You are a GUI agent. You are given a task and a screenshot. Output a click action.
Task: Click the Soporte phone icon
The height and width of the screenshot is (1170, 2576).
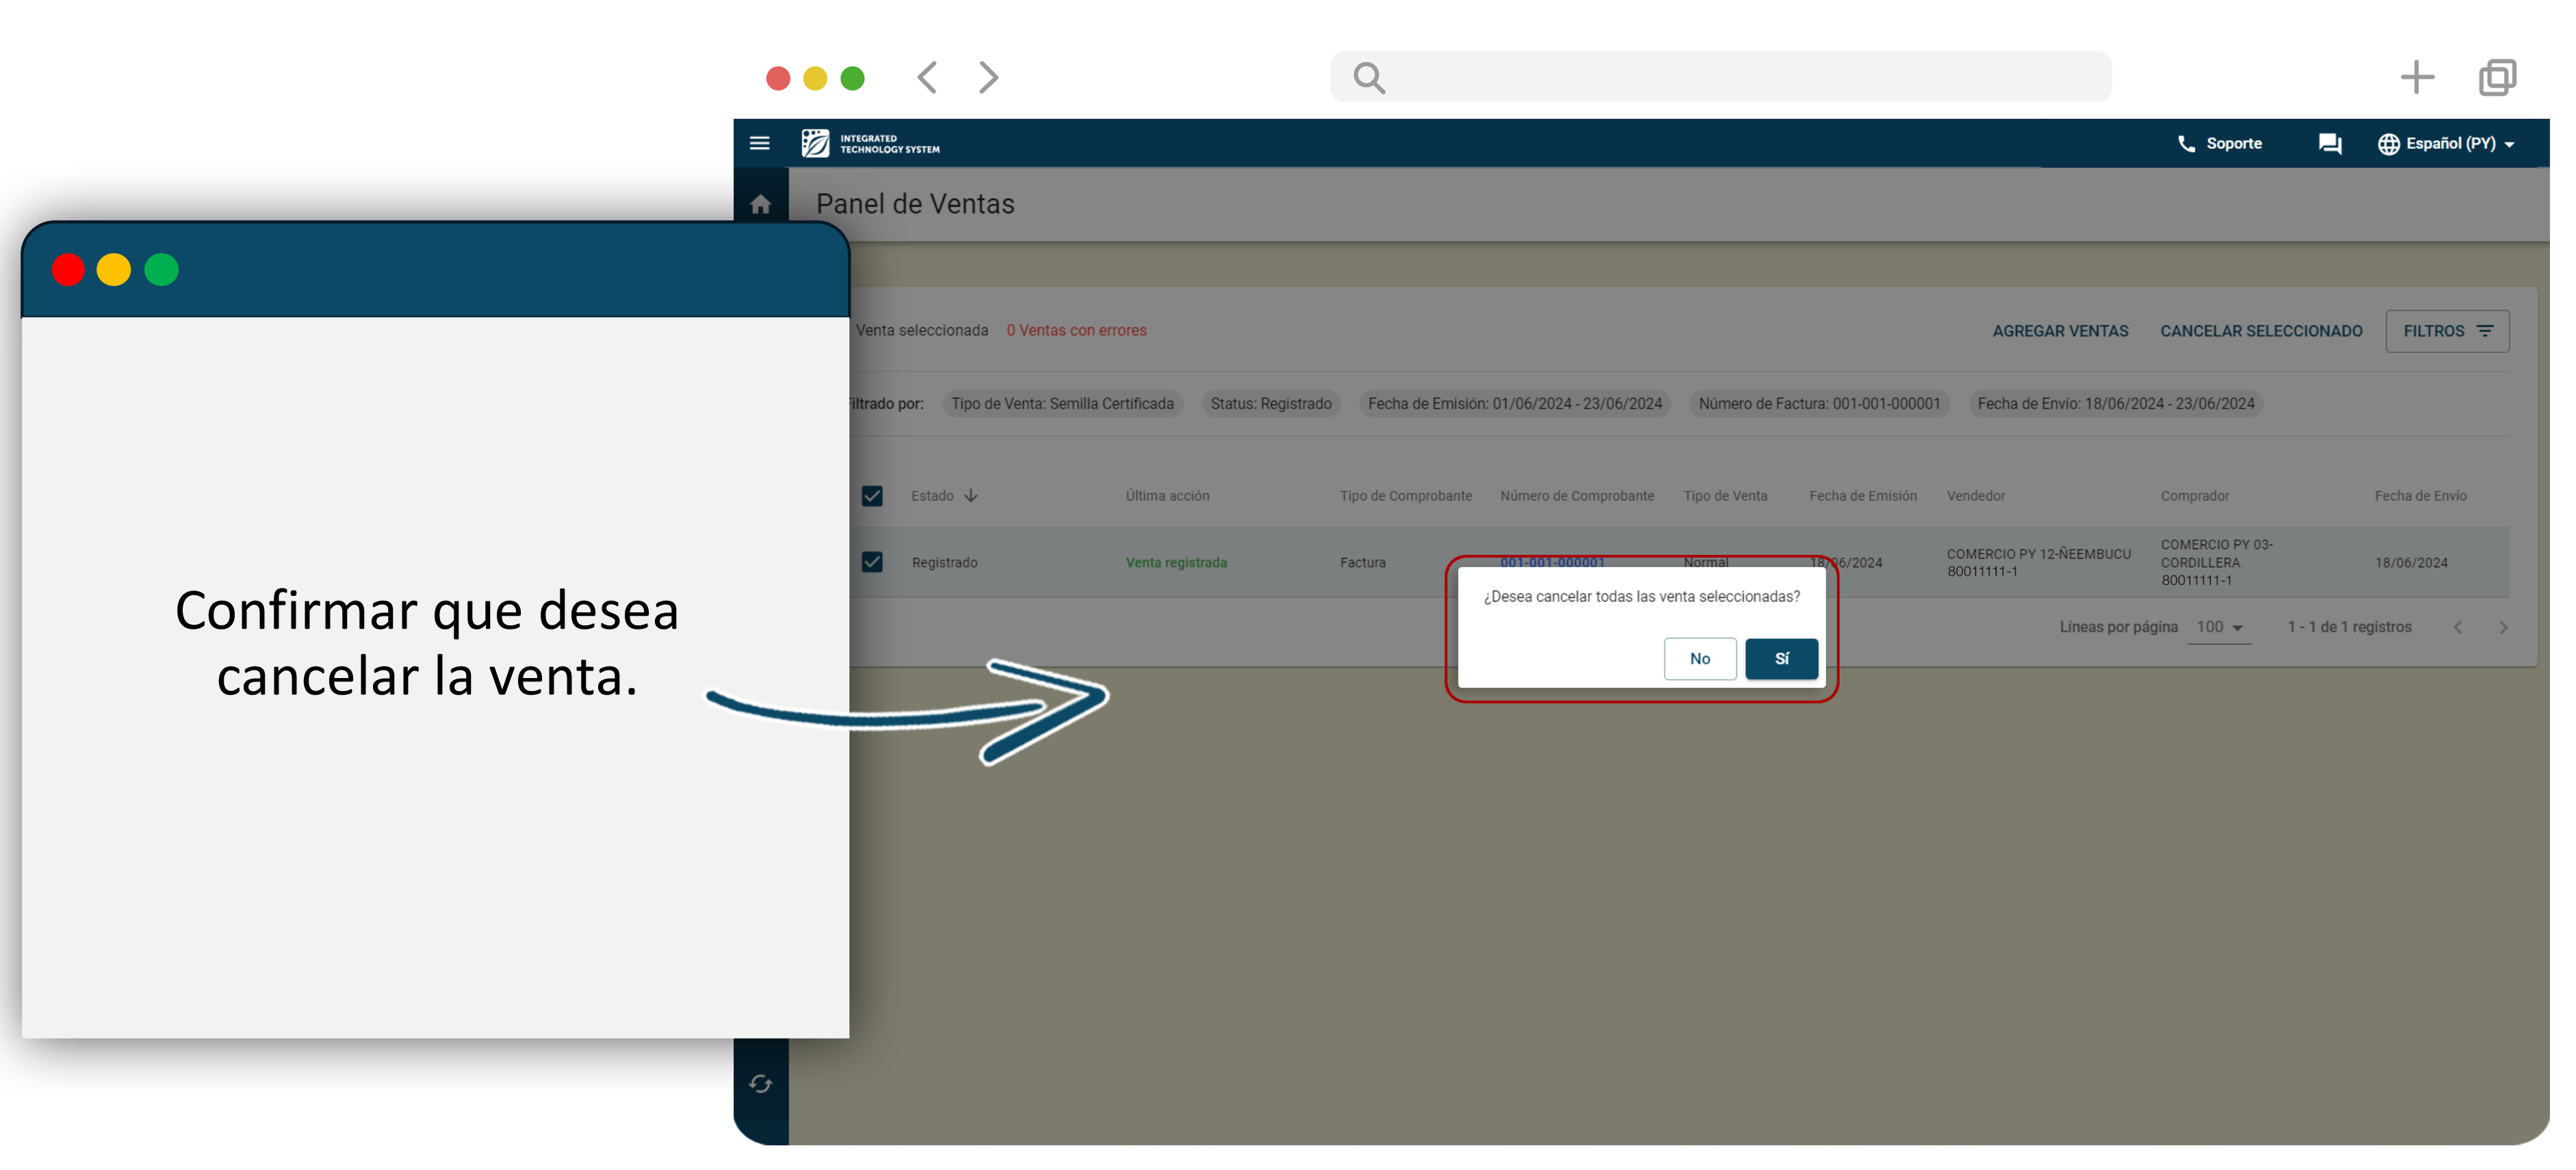point(2186,144)
